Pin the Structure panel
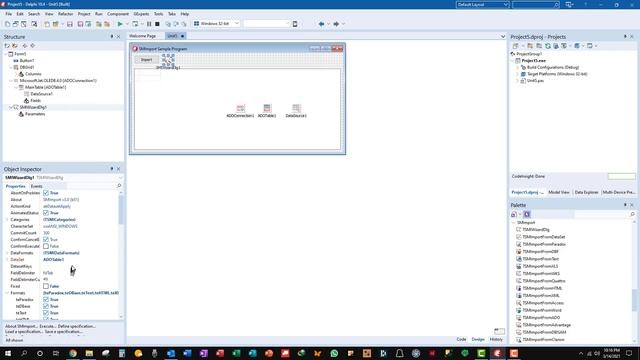The width and height of the screenshot is (640, 360). coord(112,37)
